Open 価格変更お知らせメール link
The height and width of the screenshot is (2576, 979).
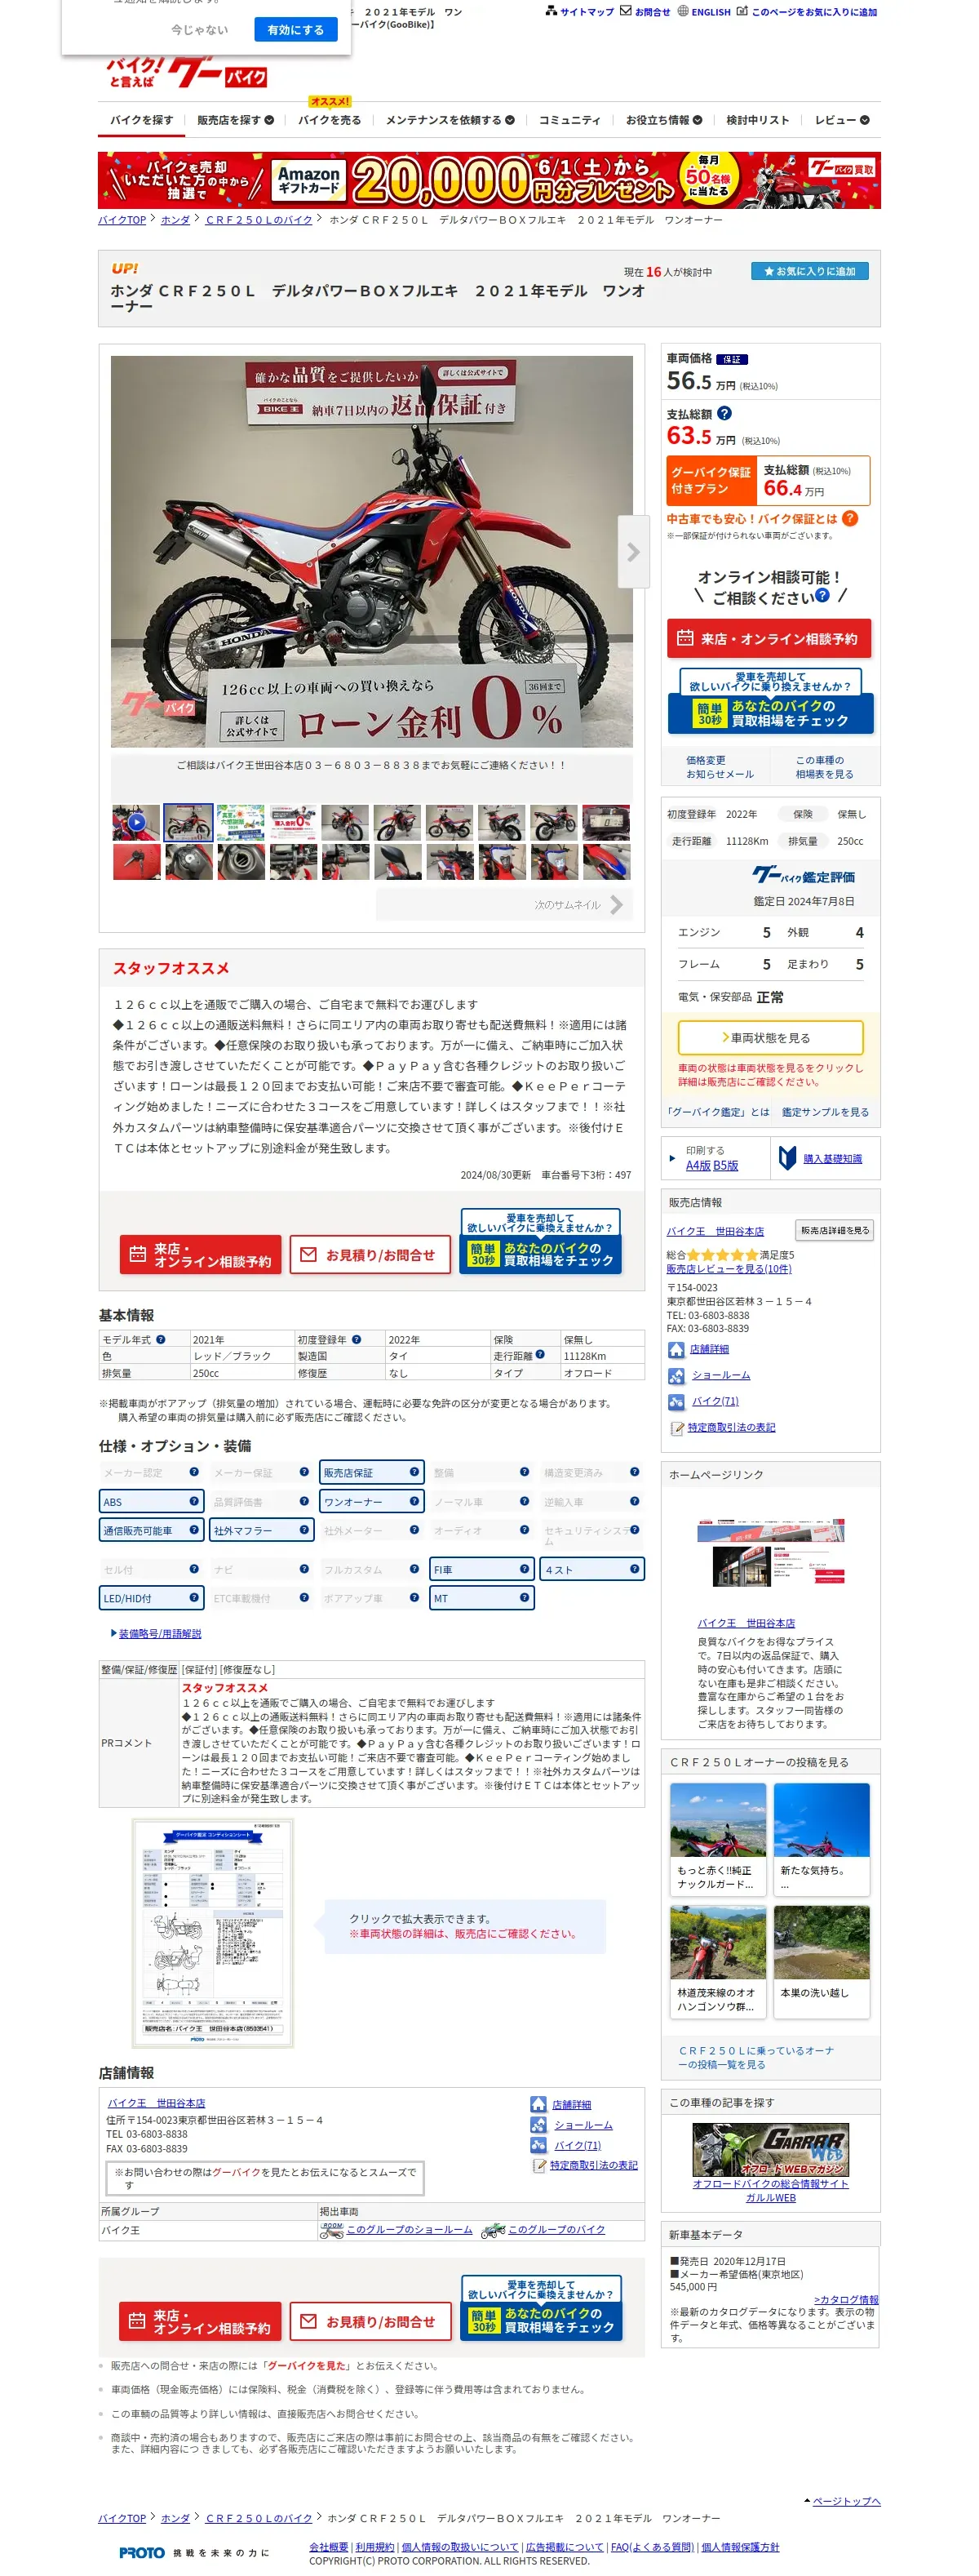pyautogui.click(x=719, y=766)
